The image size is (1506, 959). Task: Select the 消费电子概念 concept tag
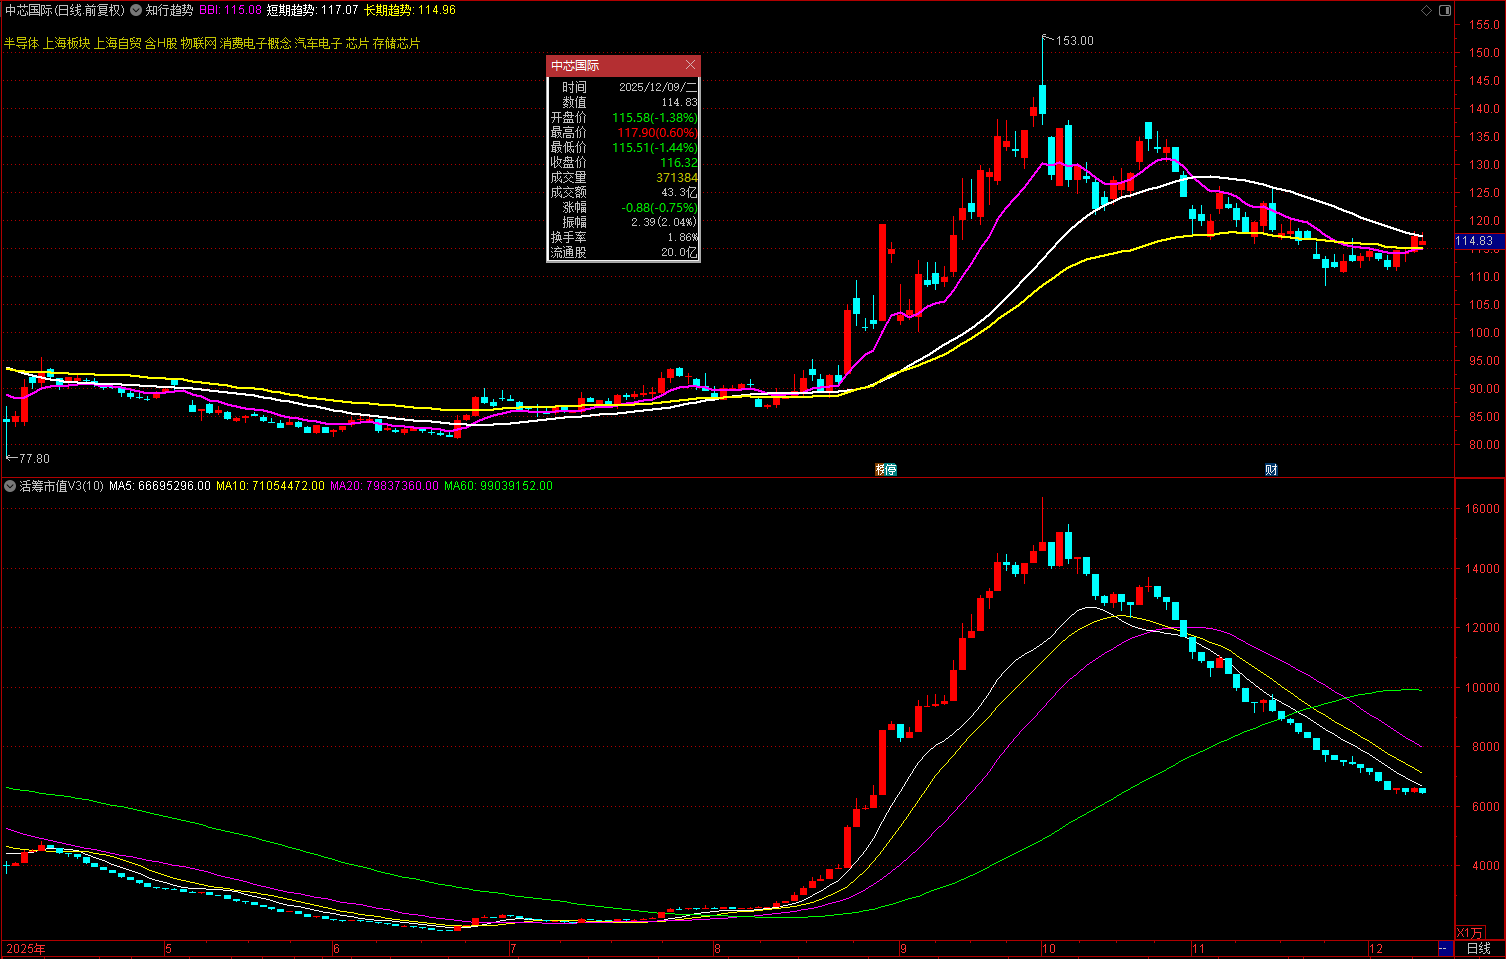coord(256,43)
